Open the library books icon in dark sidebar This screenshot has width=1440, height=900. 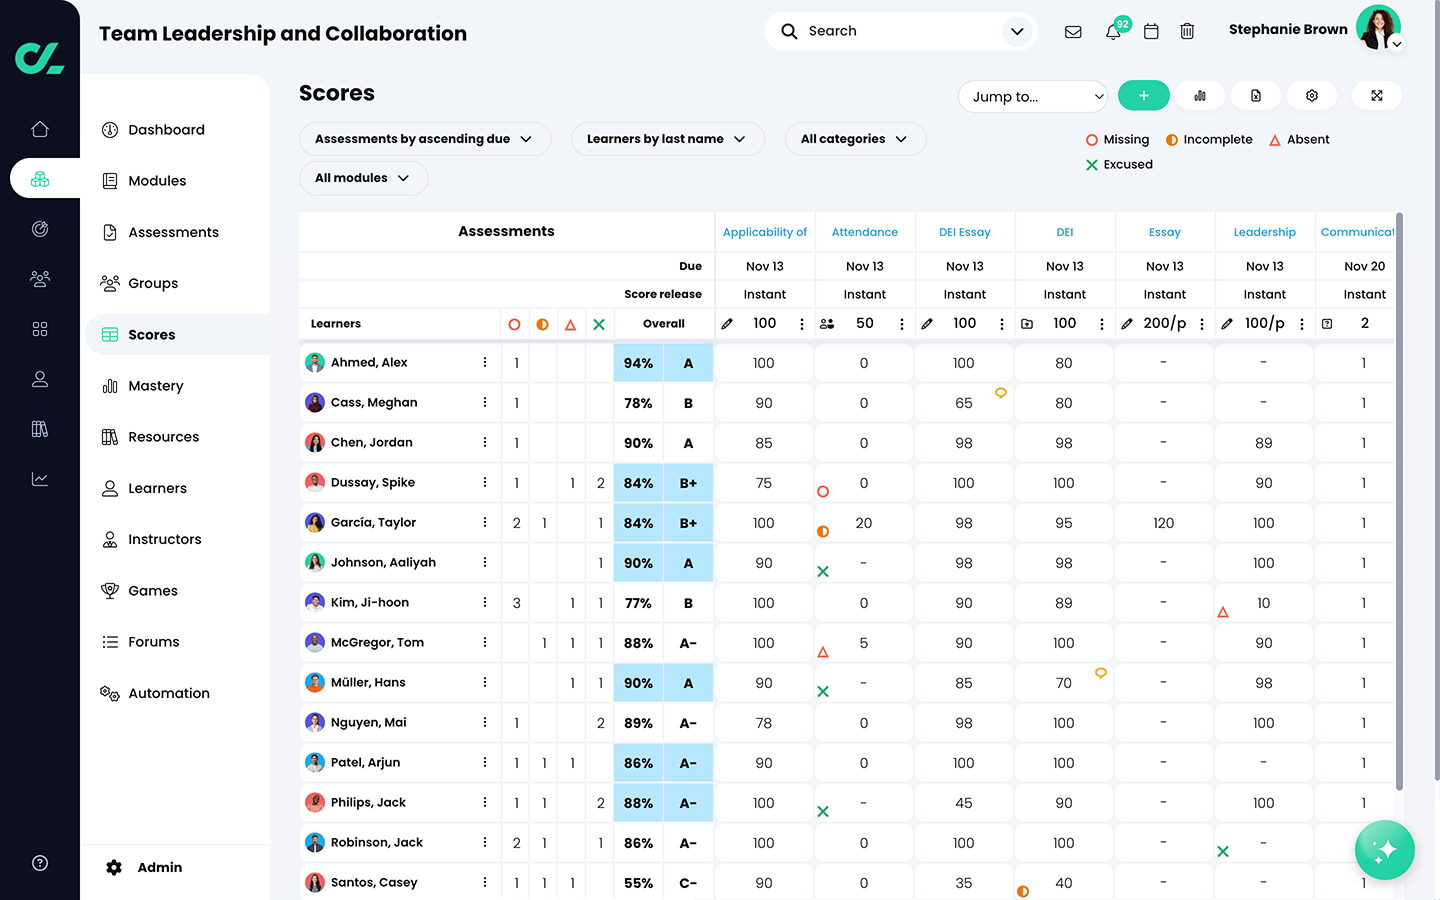(x=40, y=429)
